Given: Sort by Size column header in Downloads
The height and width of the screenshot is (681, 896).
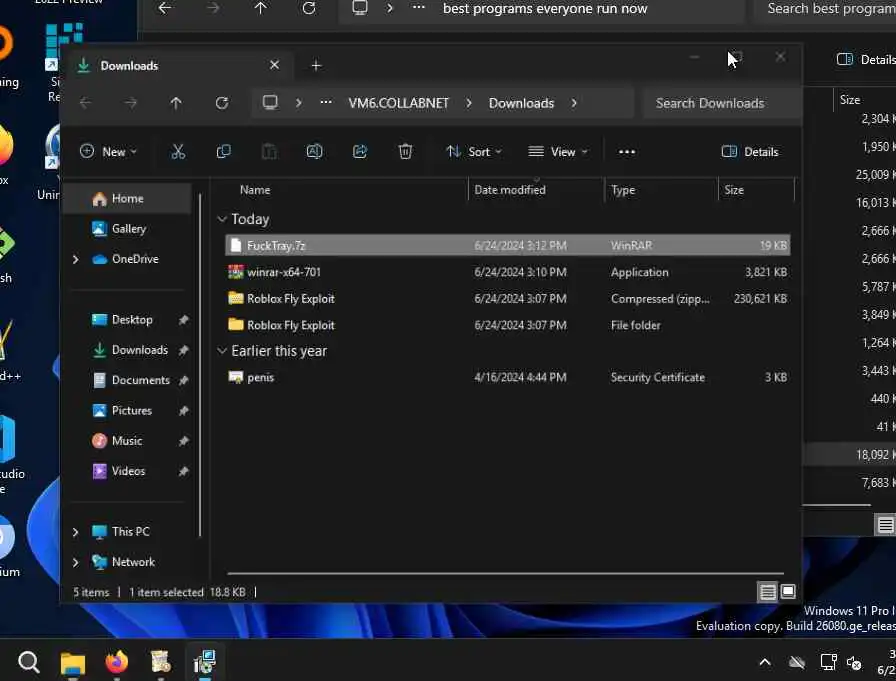Looking at the screenshot, I should point(734,190).
